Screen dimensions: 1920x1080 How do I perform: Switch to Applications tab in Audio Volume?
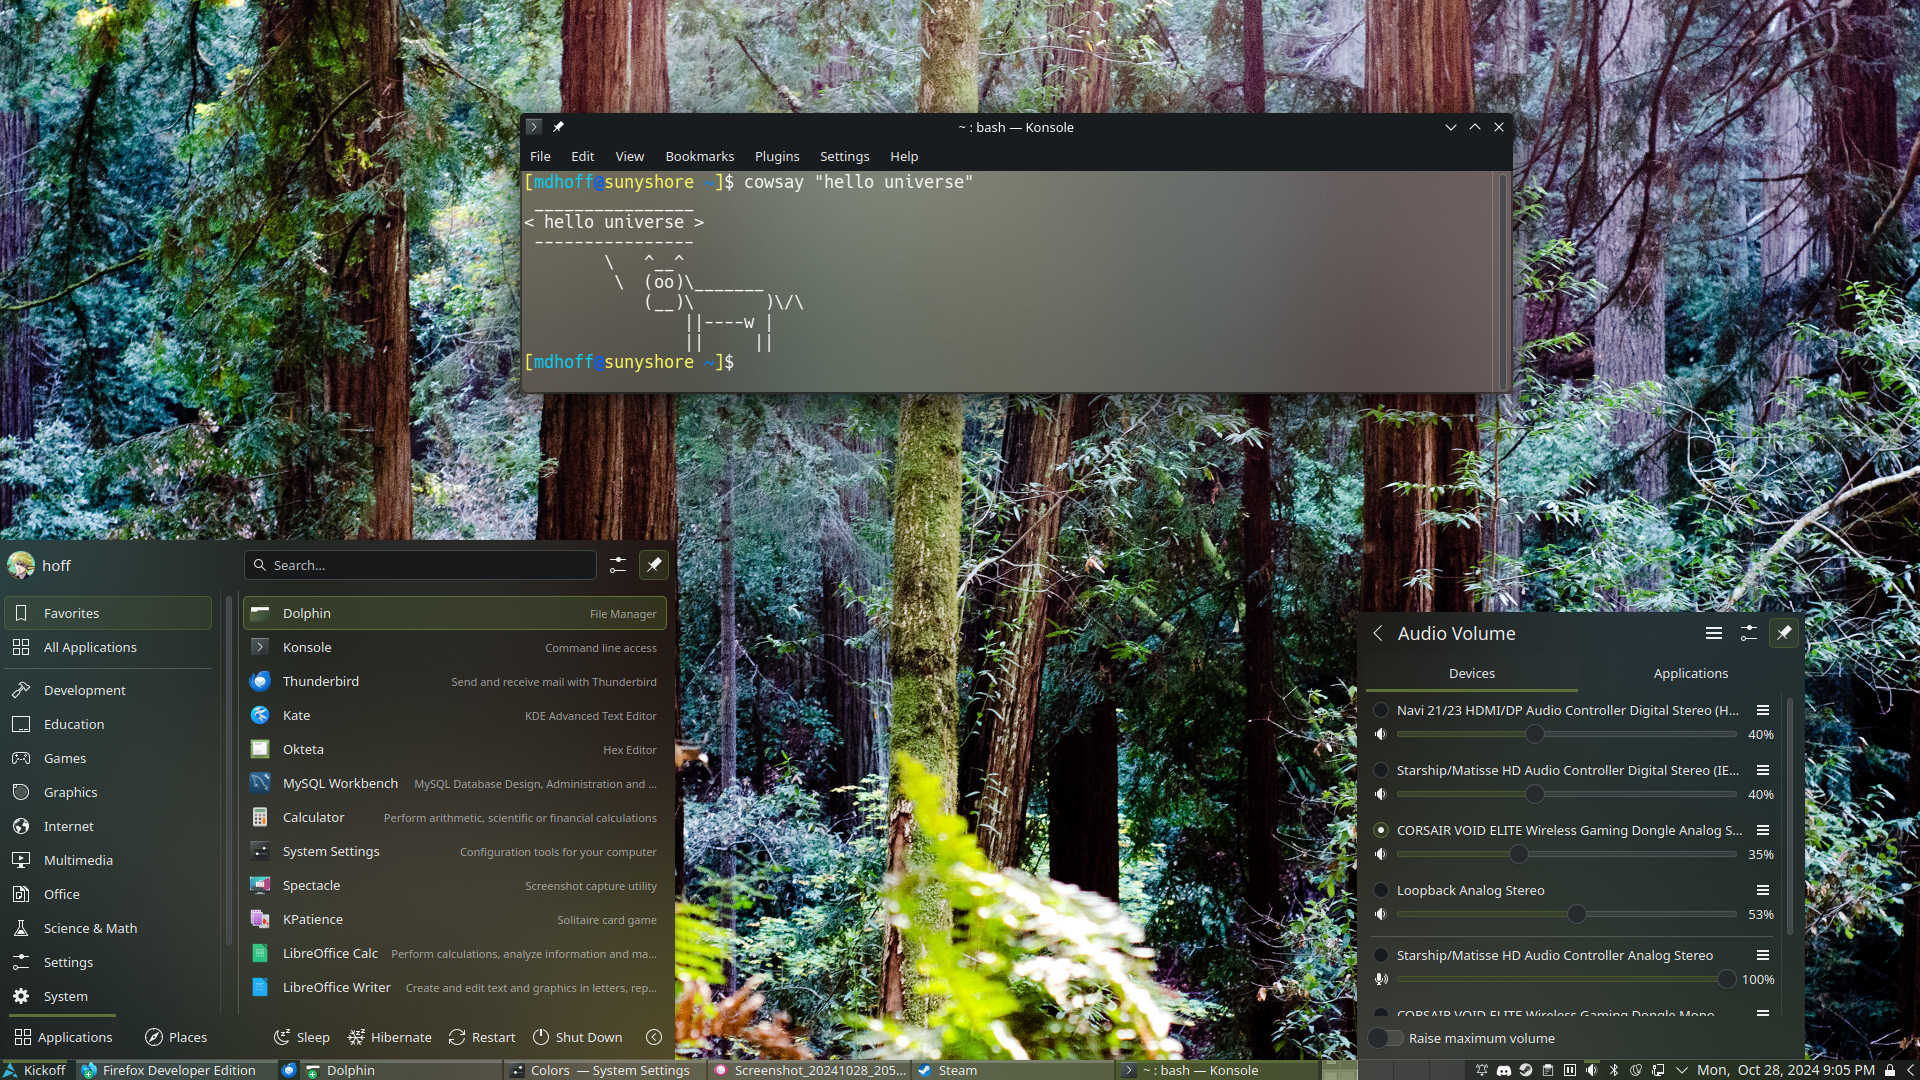coord(1690,673)
